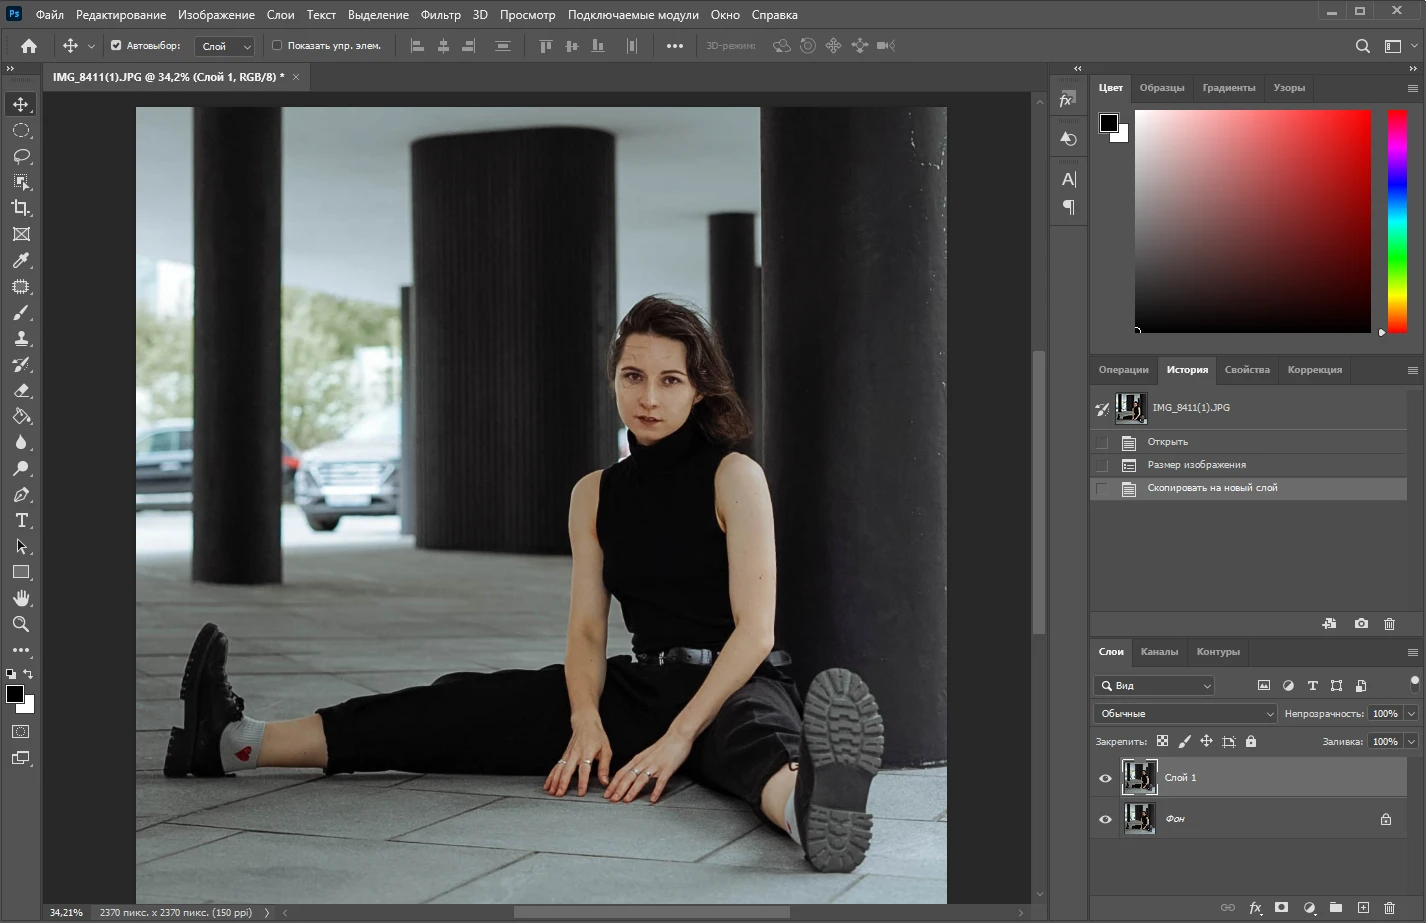Delete layer trash icon in Layers panel
The width and height of the screenshot is (1426, 923).
click(x=1389, y=907)
